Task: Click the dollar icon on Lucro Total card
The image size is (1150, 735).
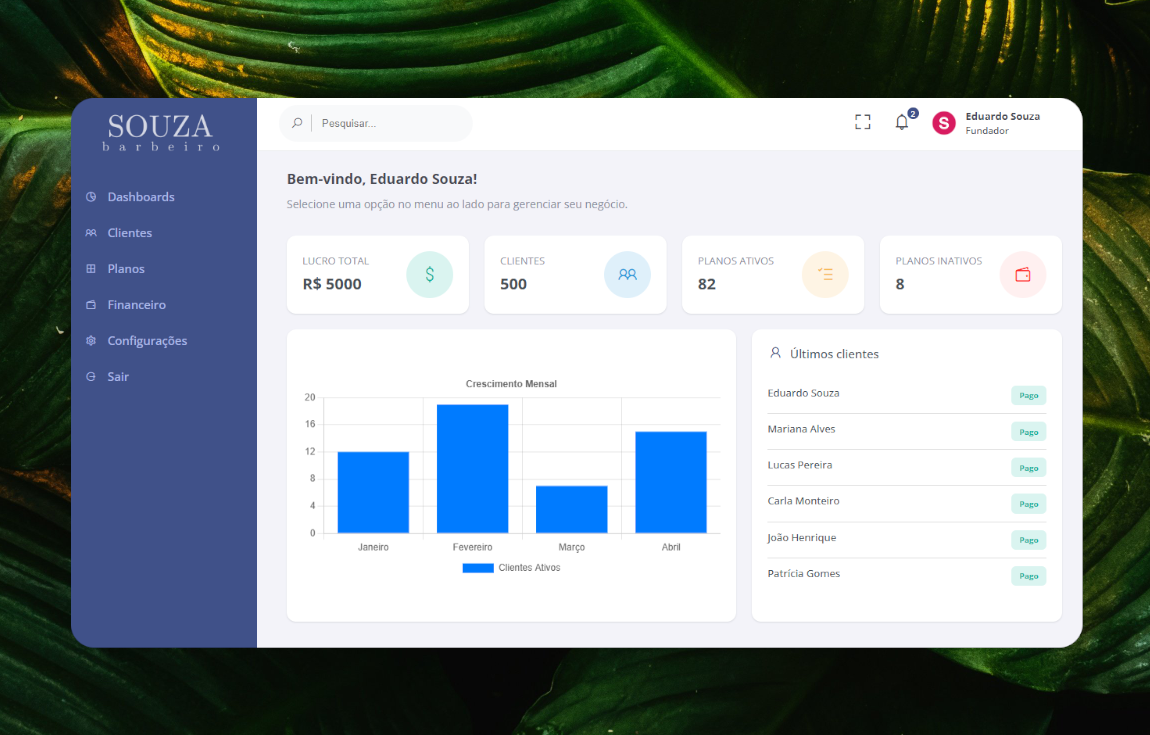Action: tap(429, 274)
